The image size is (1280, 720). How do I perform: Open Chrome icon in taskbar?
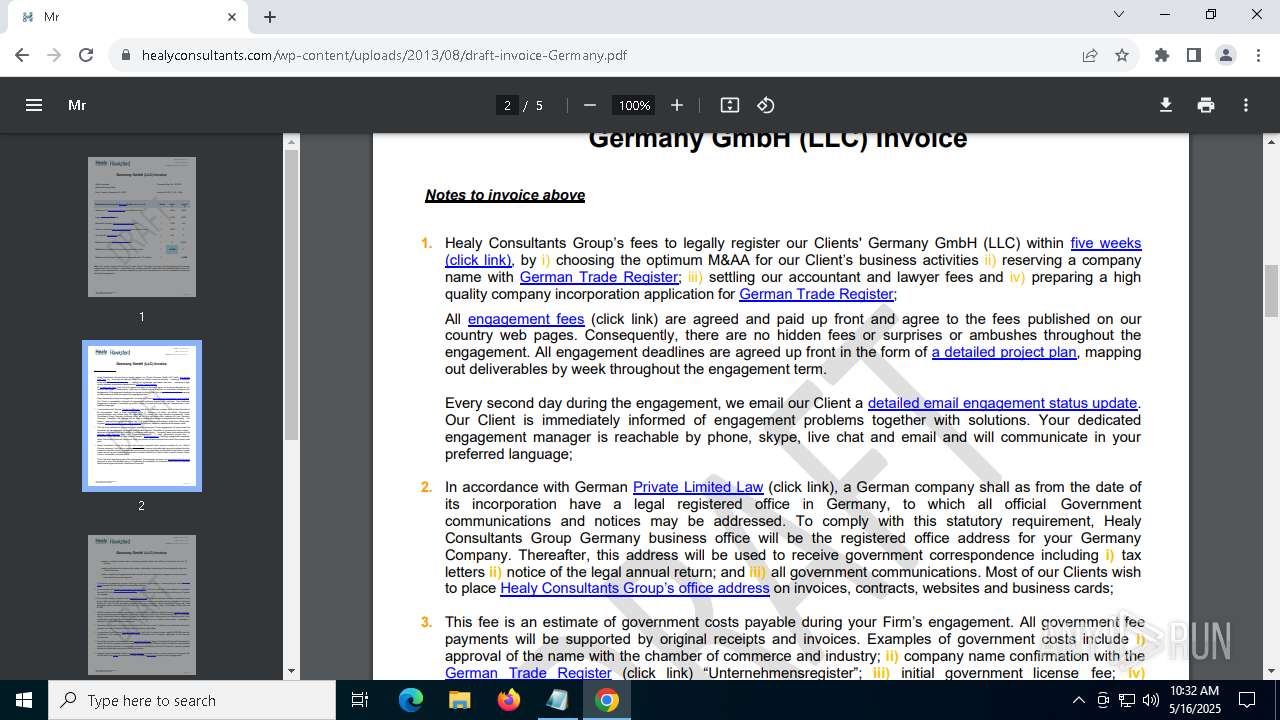point(606,700)
